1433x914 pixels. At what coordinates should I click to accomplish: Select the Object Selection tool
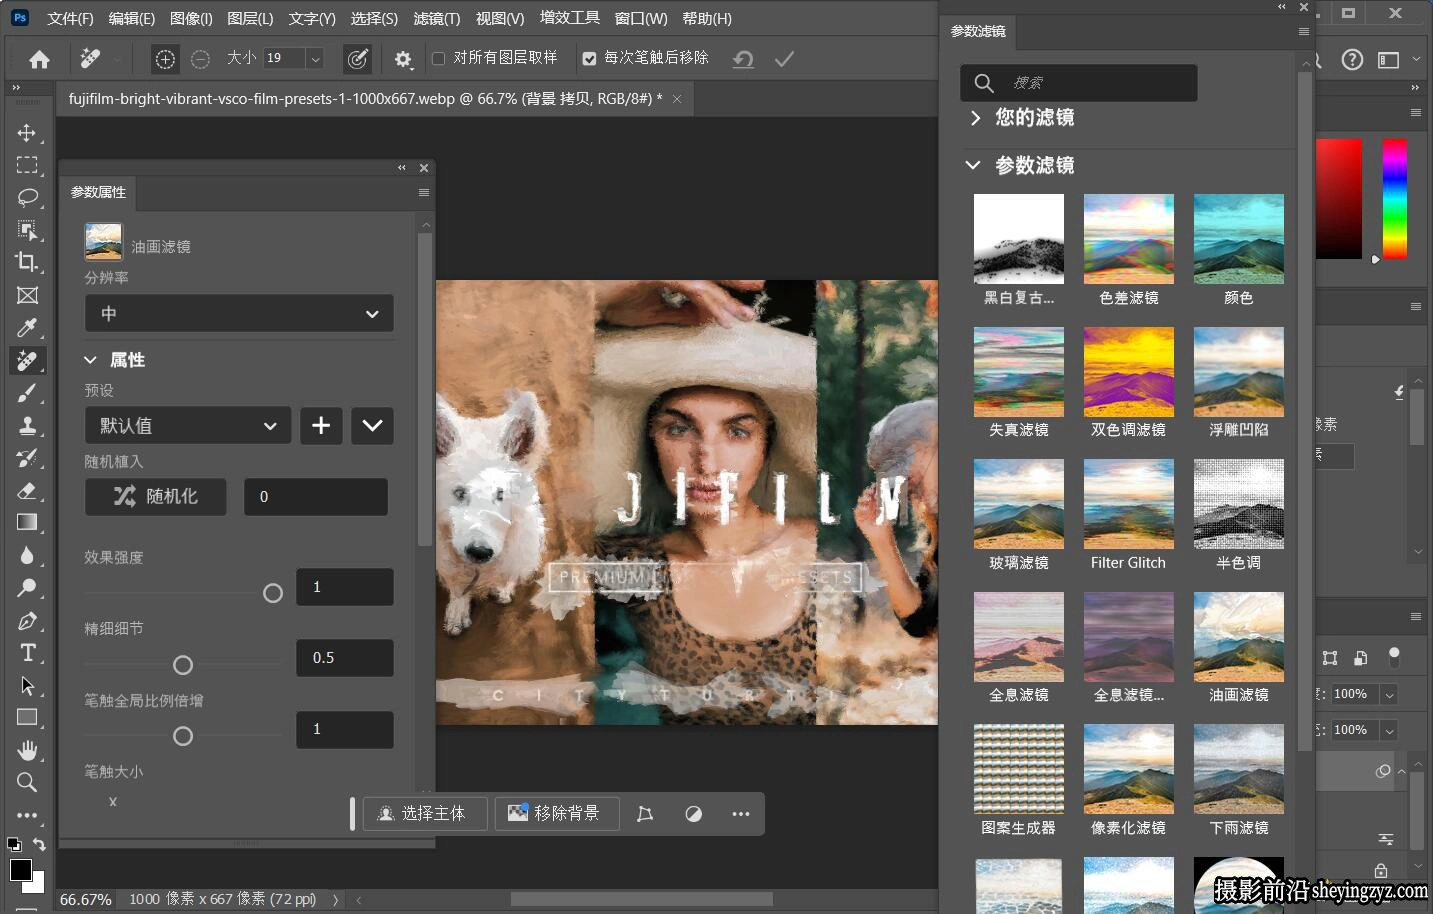pyautogui.click(x=27, y=230)
